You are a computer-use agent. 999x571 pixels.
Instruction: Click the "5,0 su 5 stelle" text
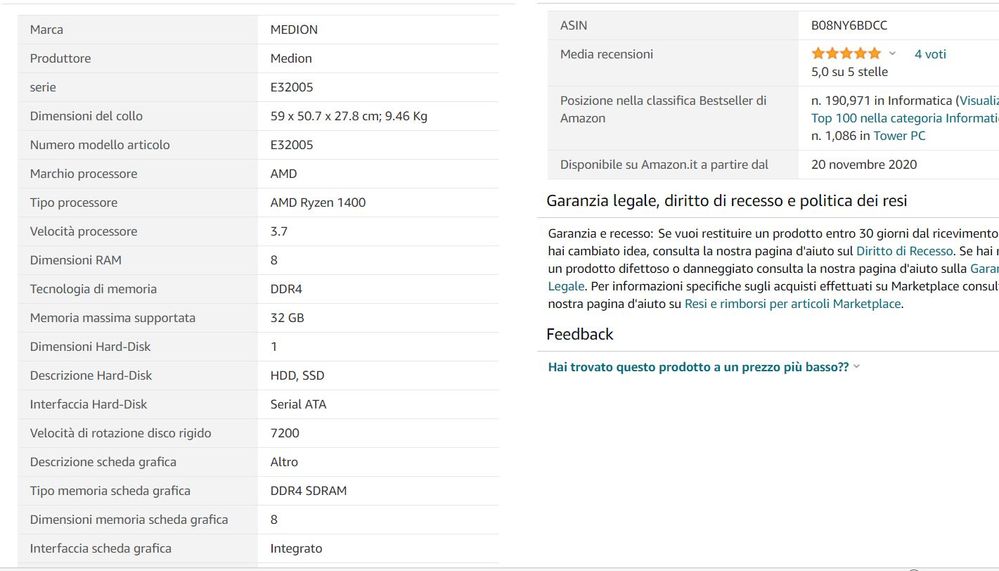pos(849,72)
